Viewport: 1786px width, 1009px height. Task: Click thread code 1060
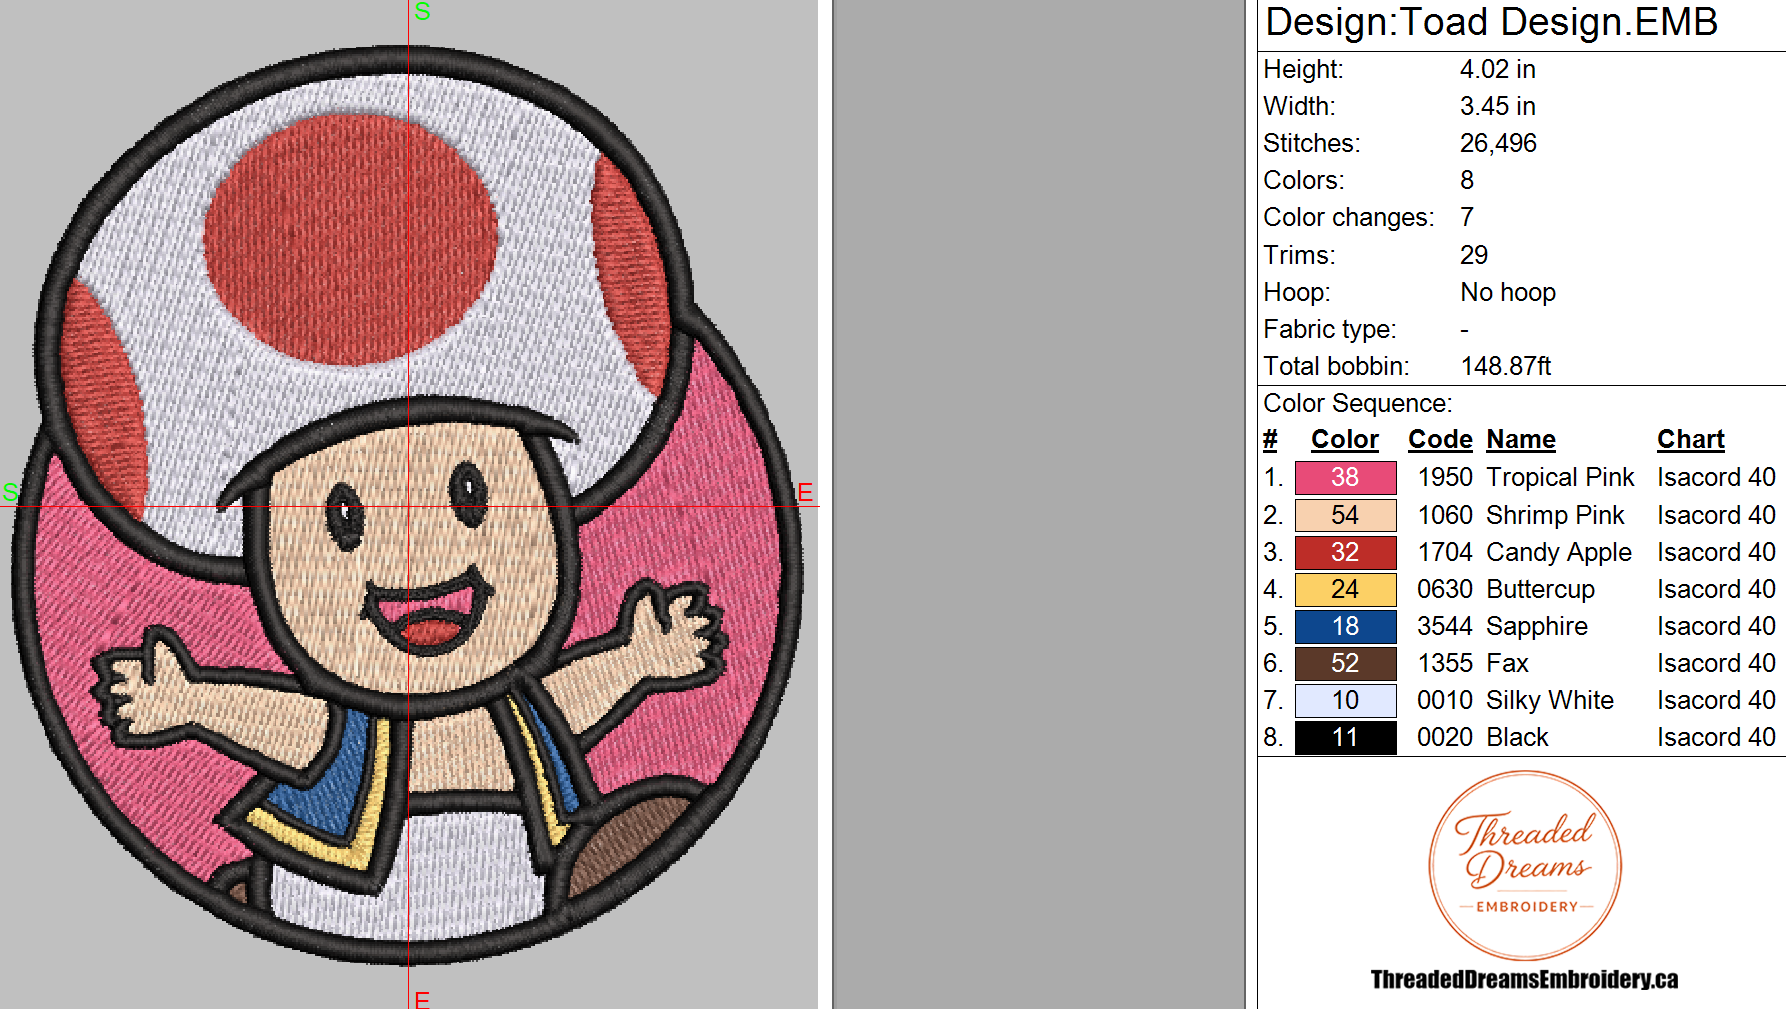1445,515
